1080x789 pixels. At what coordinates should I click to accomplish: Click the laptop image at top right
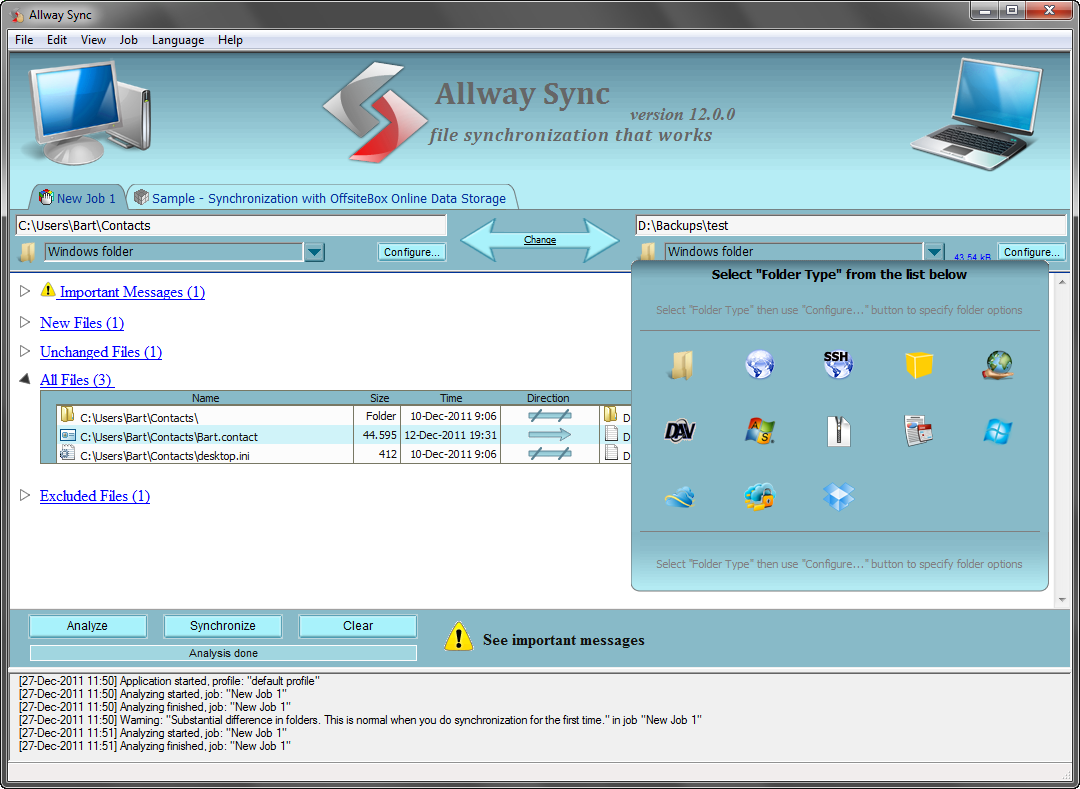point(976,114)
